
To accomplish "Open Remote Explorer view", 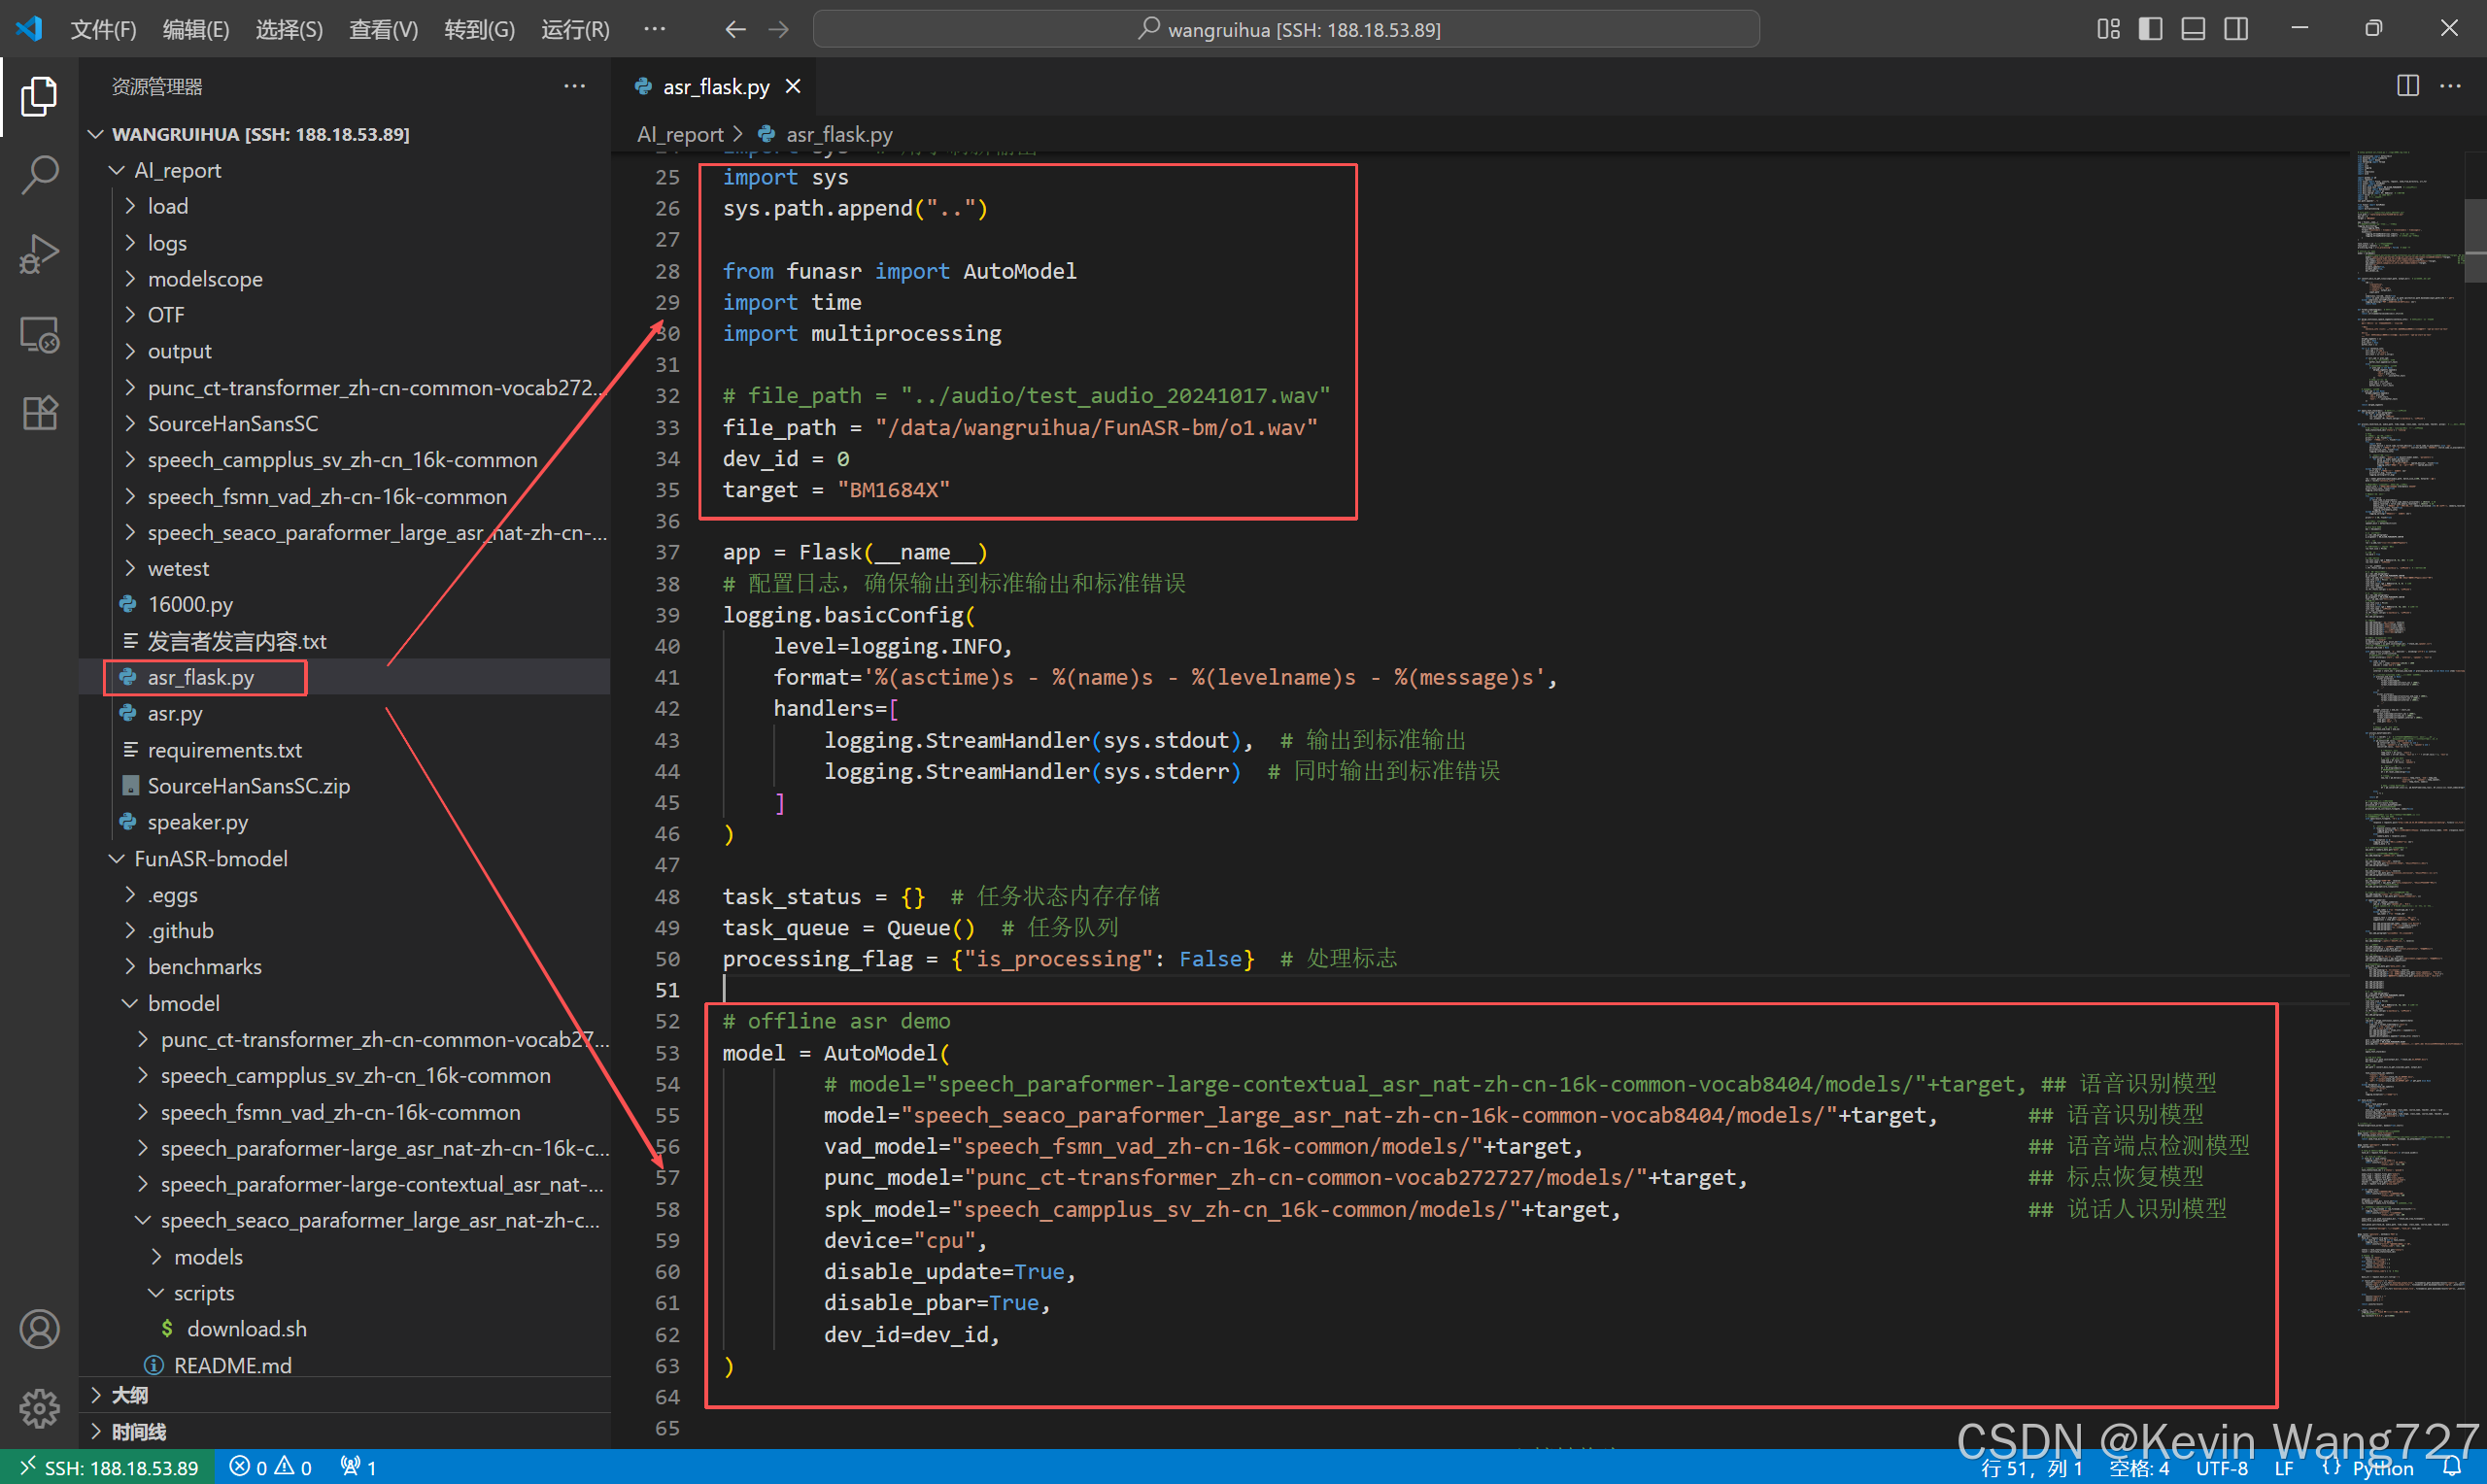I will click(x=39, y=334).
